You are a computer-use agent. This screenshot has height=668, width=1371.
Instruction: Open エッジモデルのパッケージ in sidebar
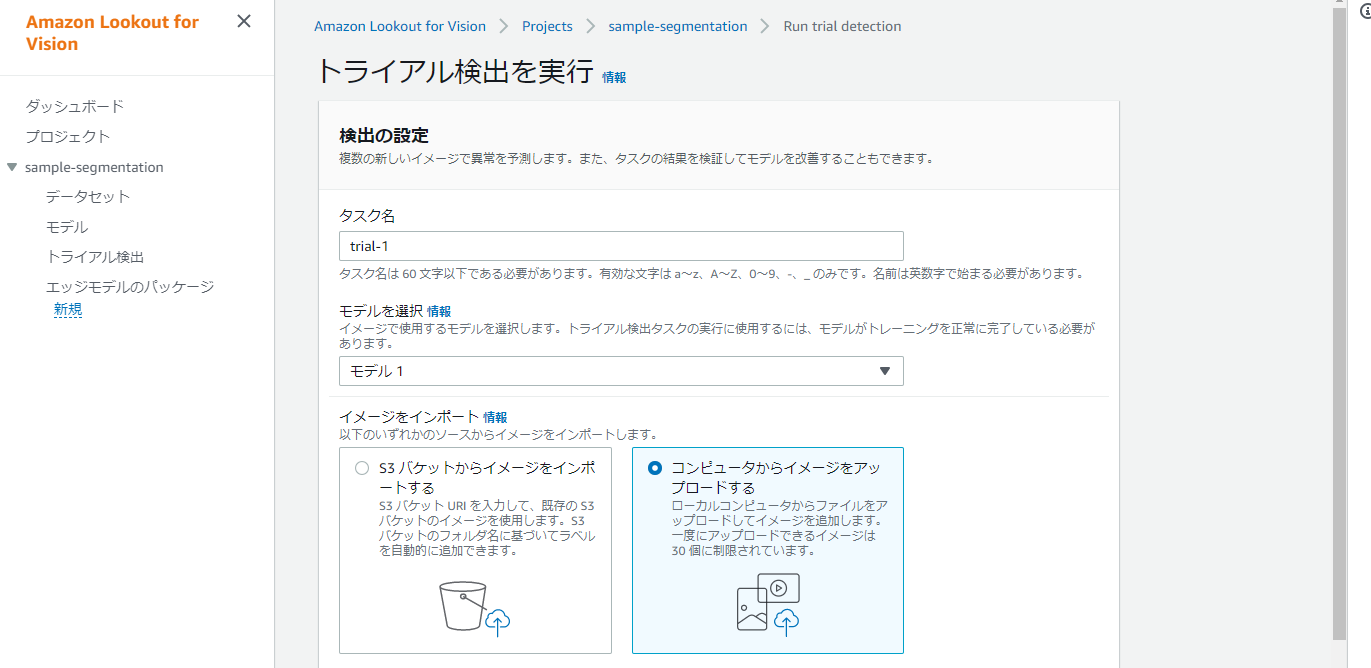130,287
